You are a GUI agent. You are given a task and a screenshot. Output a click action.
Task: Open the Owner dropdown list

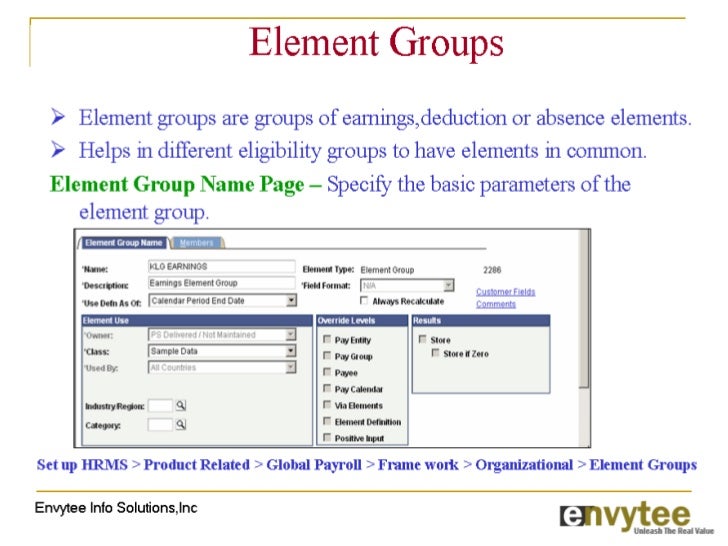point(291,334)
